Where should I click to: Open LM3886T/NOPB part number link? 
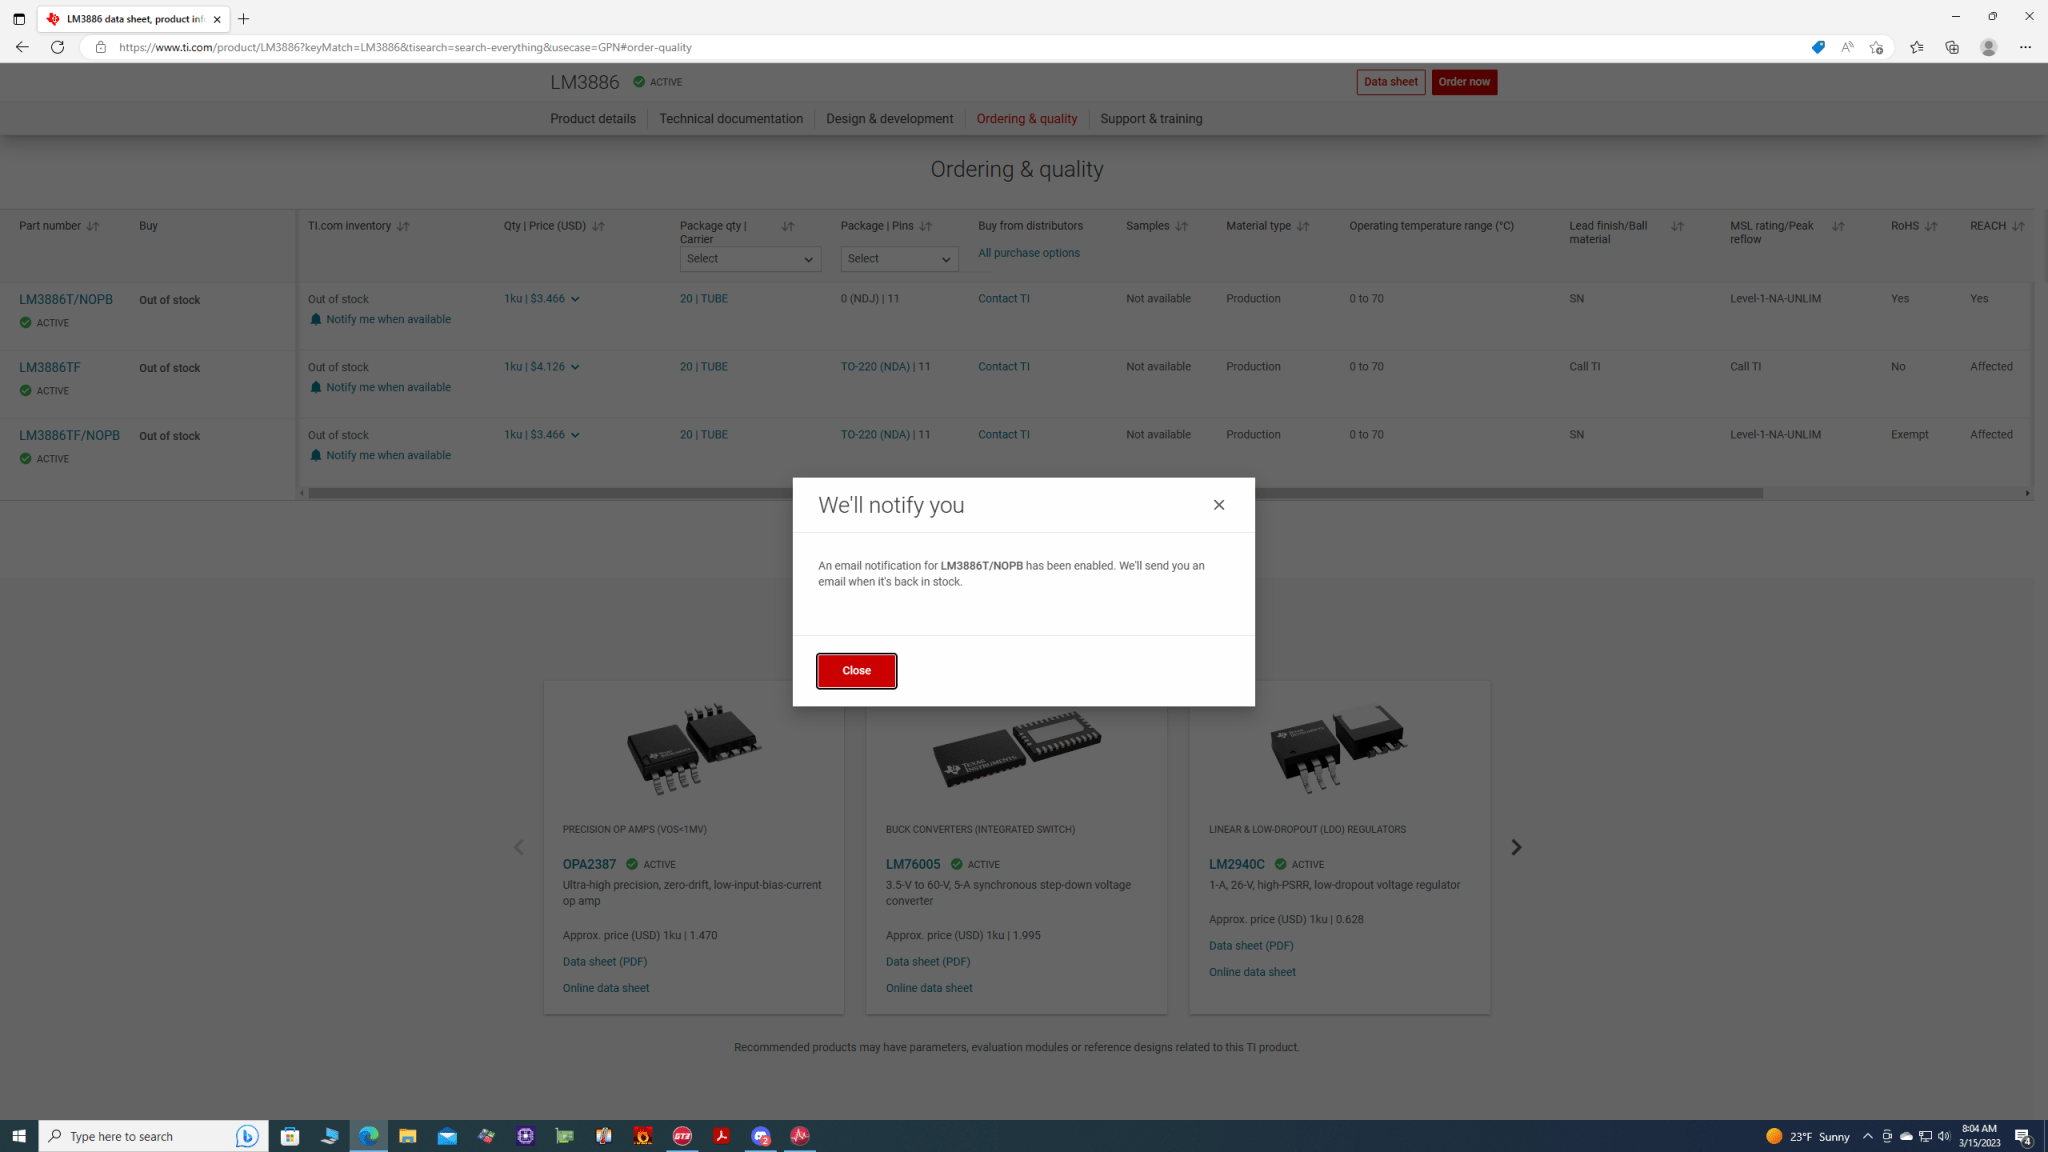pos(66,299)
